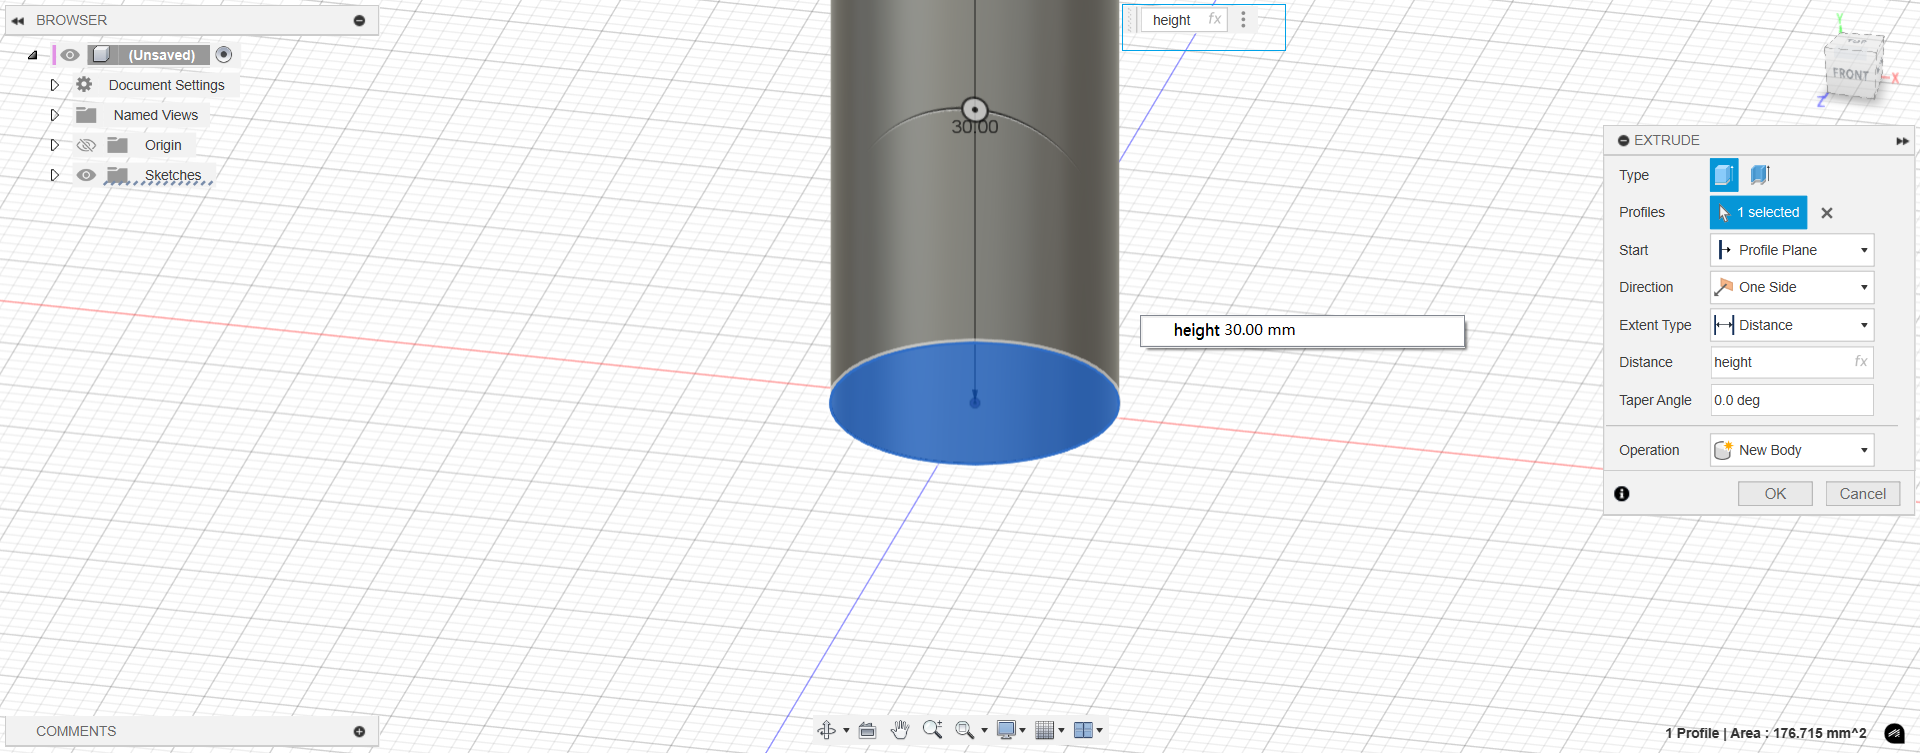Clear the profile selection with the X
Image resolution: width=1920 pixels, height=753 pixels.
pyautogui.click(x=1827, y=213)
